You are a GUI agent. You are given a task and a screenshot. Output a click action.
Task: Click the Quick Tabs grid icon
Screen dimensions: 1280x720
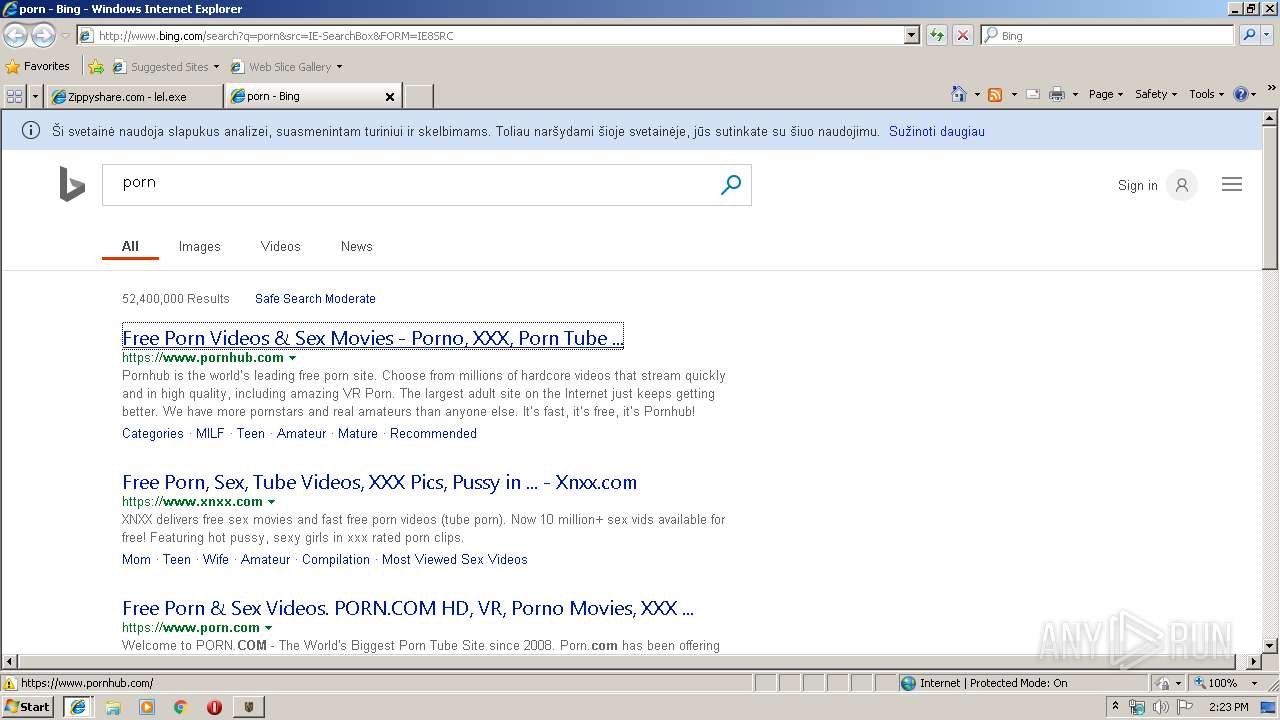coord(14,96)
